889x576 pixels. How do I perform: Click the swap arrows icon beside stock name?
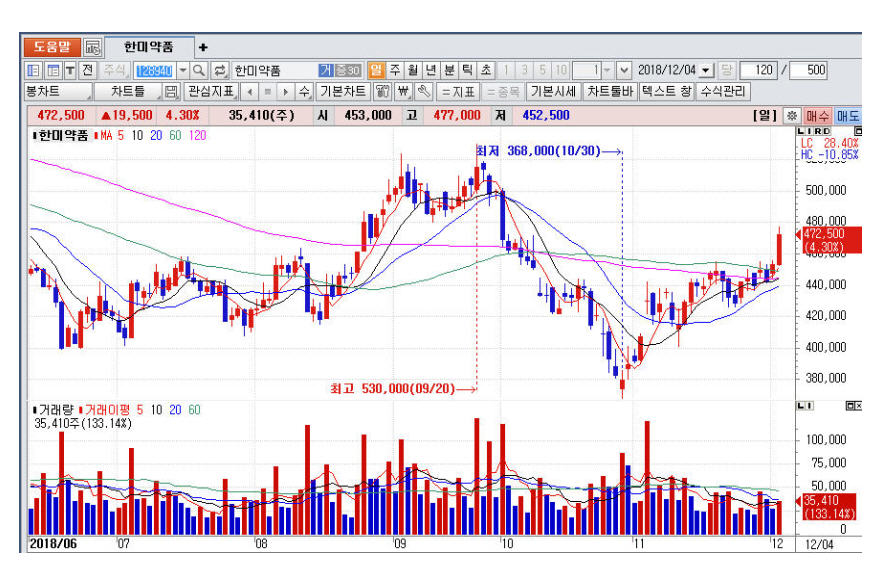click(219, 71)
